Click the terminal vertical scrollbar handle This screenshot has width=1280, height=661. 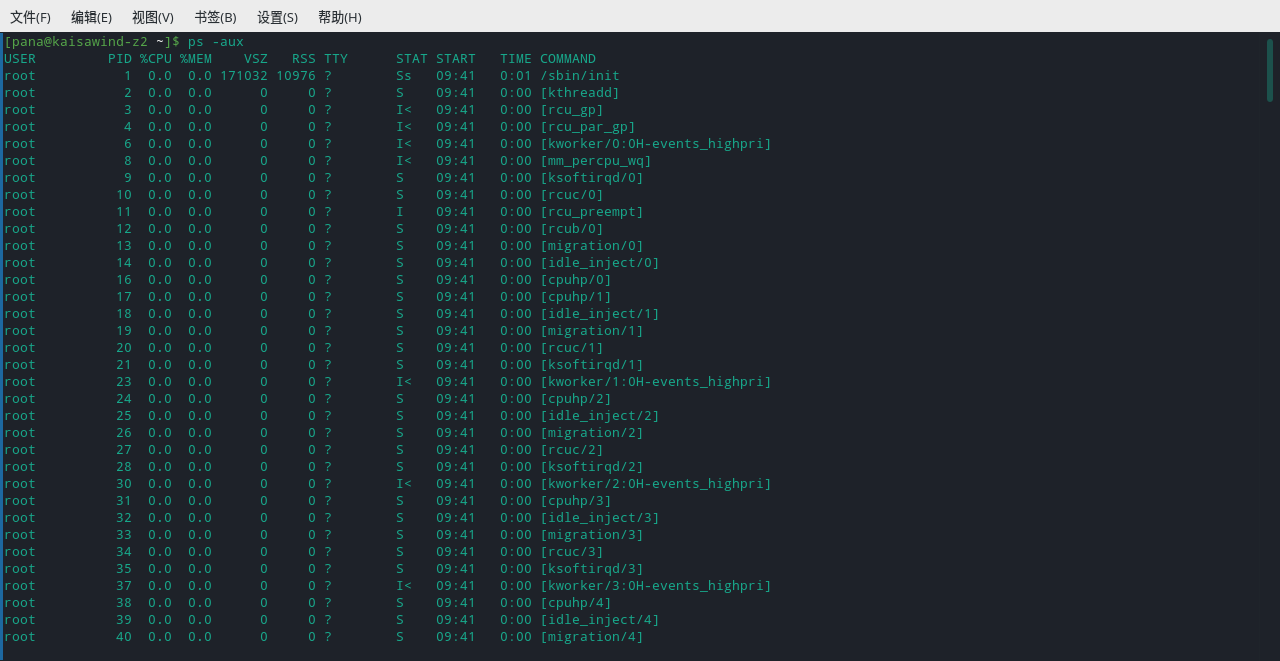point(1270,70)
